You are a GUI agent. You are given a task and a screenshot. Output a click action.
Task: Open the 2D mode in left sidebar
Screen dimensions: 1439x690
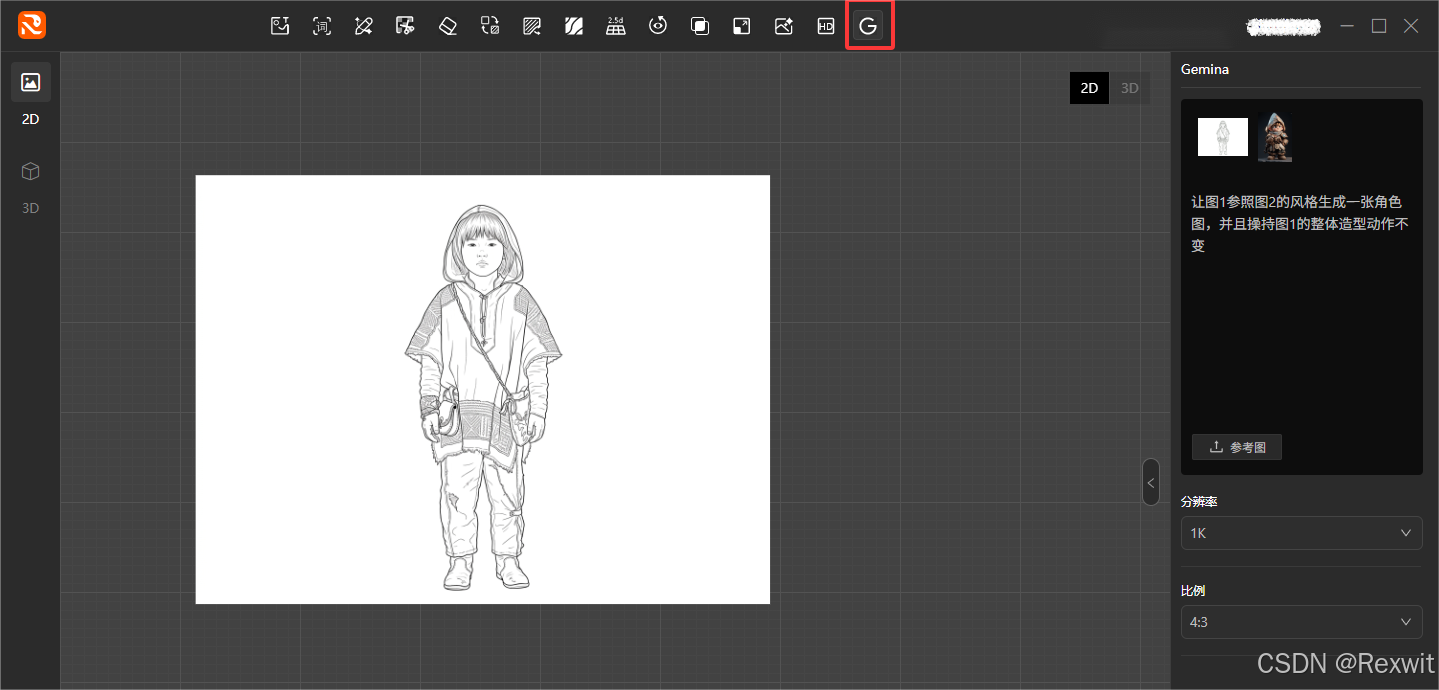click(31, 83)
